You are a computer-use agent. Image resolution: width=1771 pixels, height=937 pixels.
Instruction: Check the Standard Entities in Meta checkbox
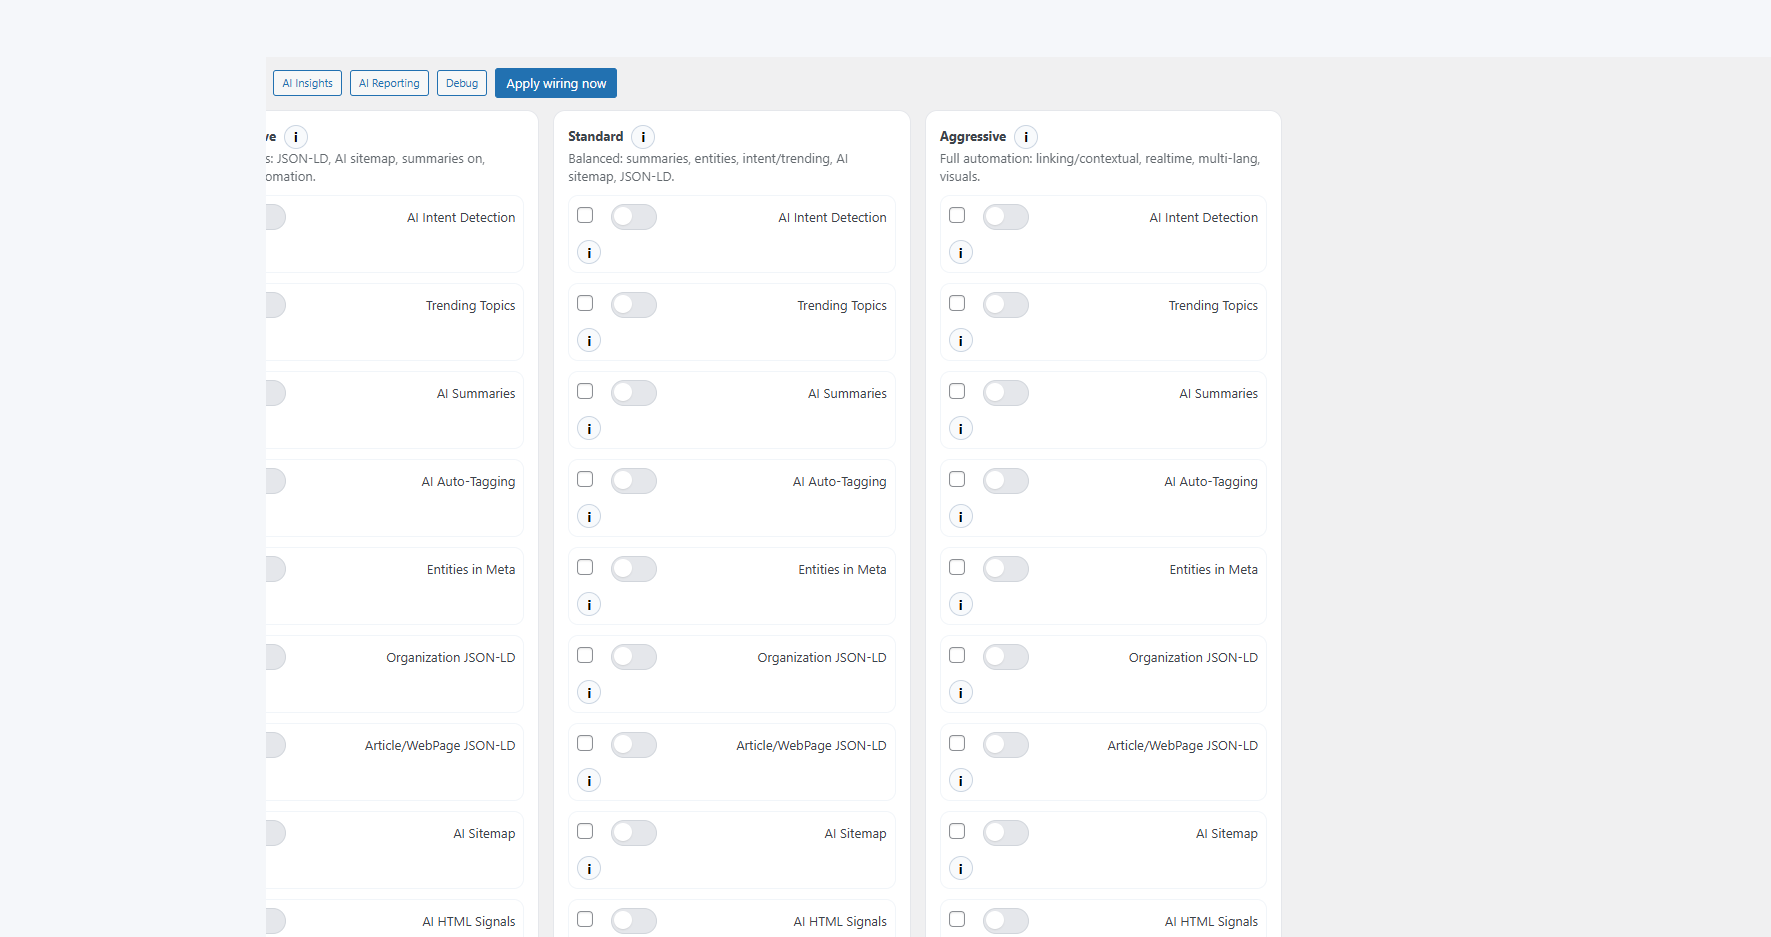pyautogui.click(x=585, y=567)
